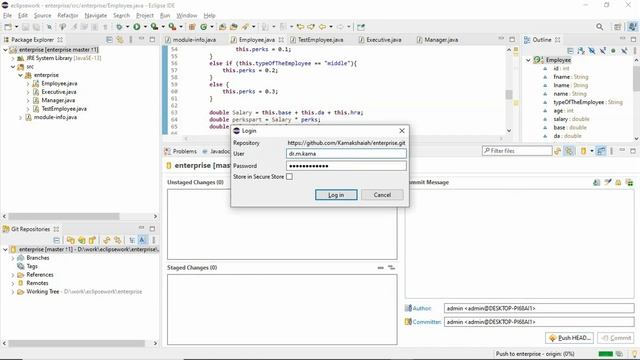This screenshot has width=640, height=360.
Task: Add existing local Git repository icon
Action: [x=71, y=240]
